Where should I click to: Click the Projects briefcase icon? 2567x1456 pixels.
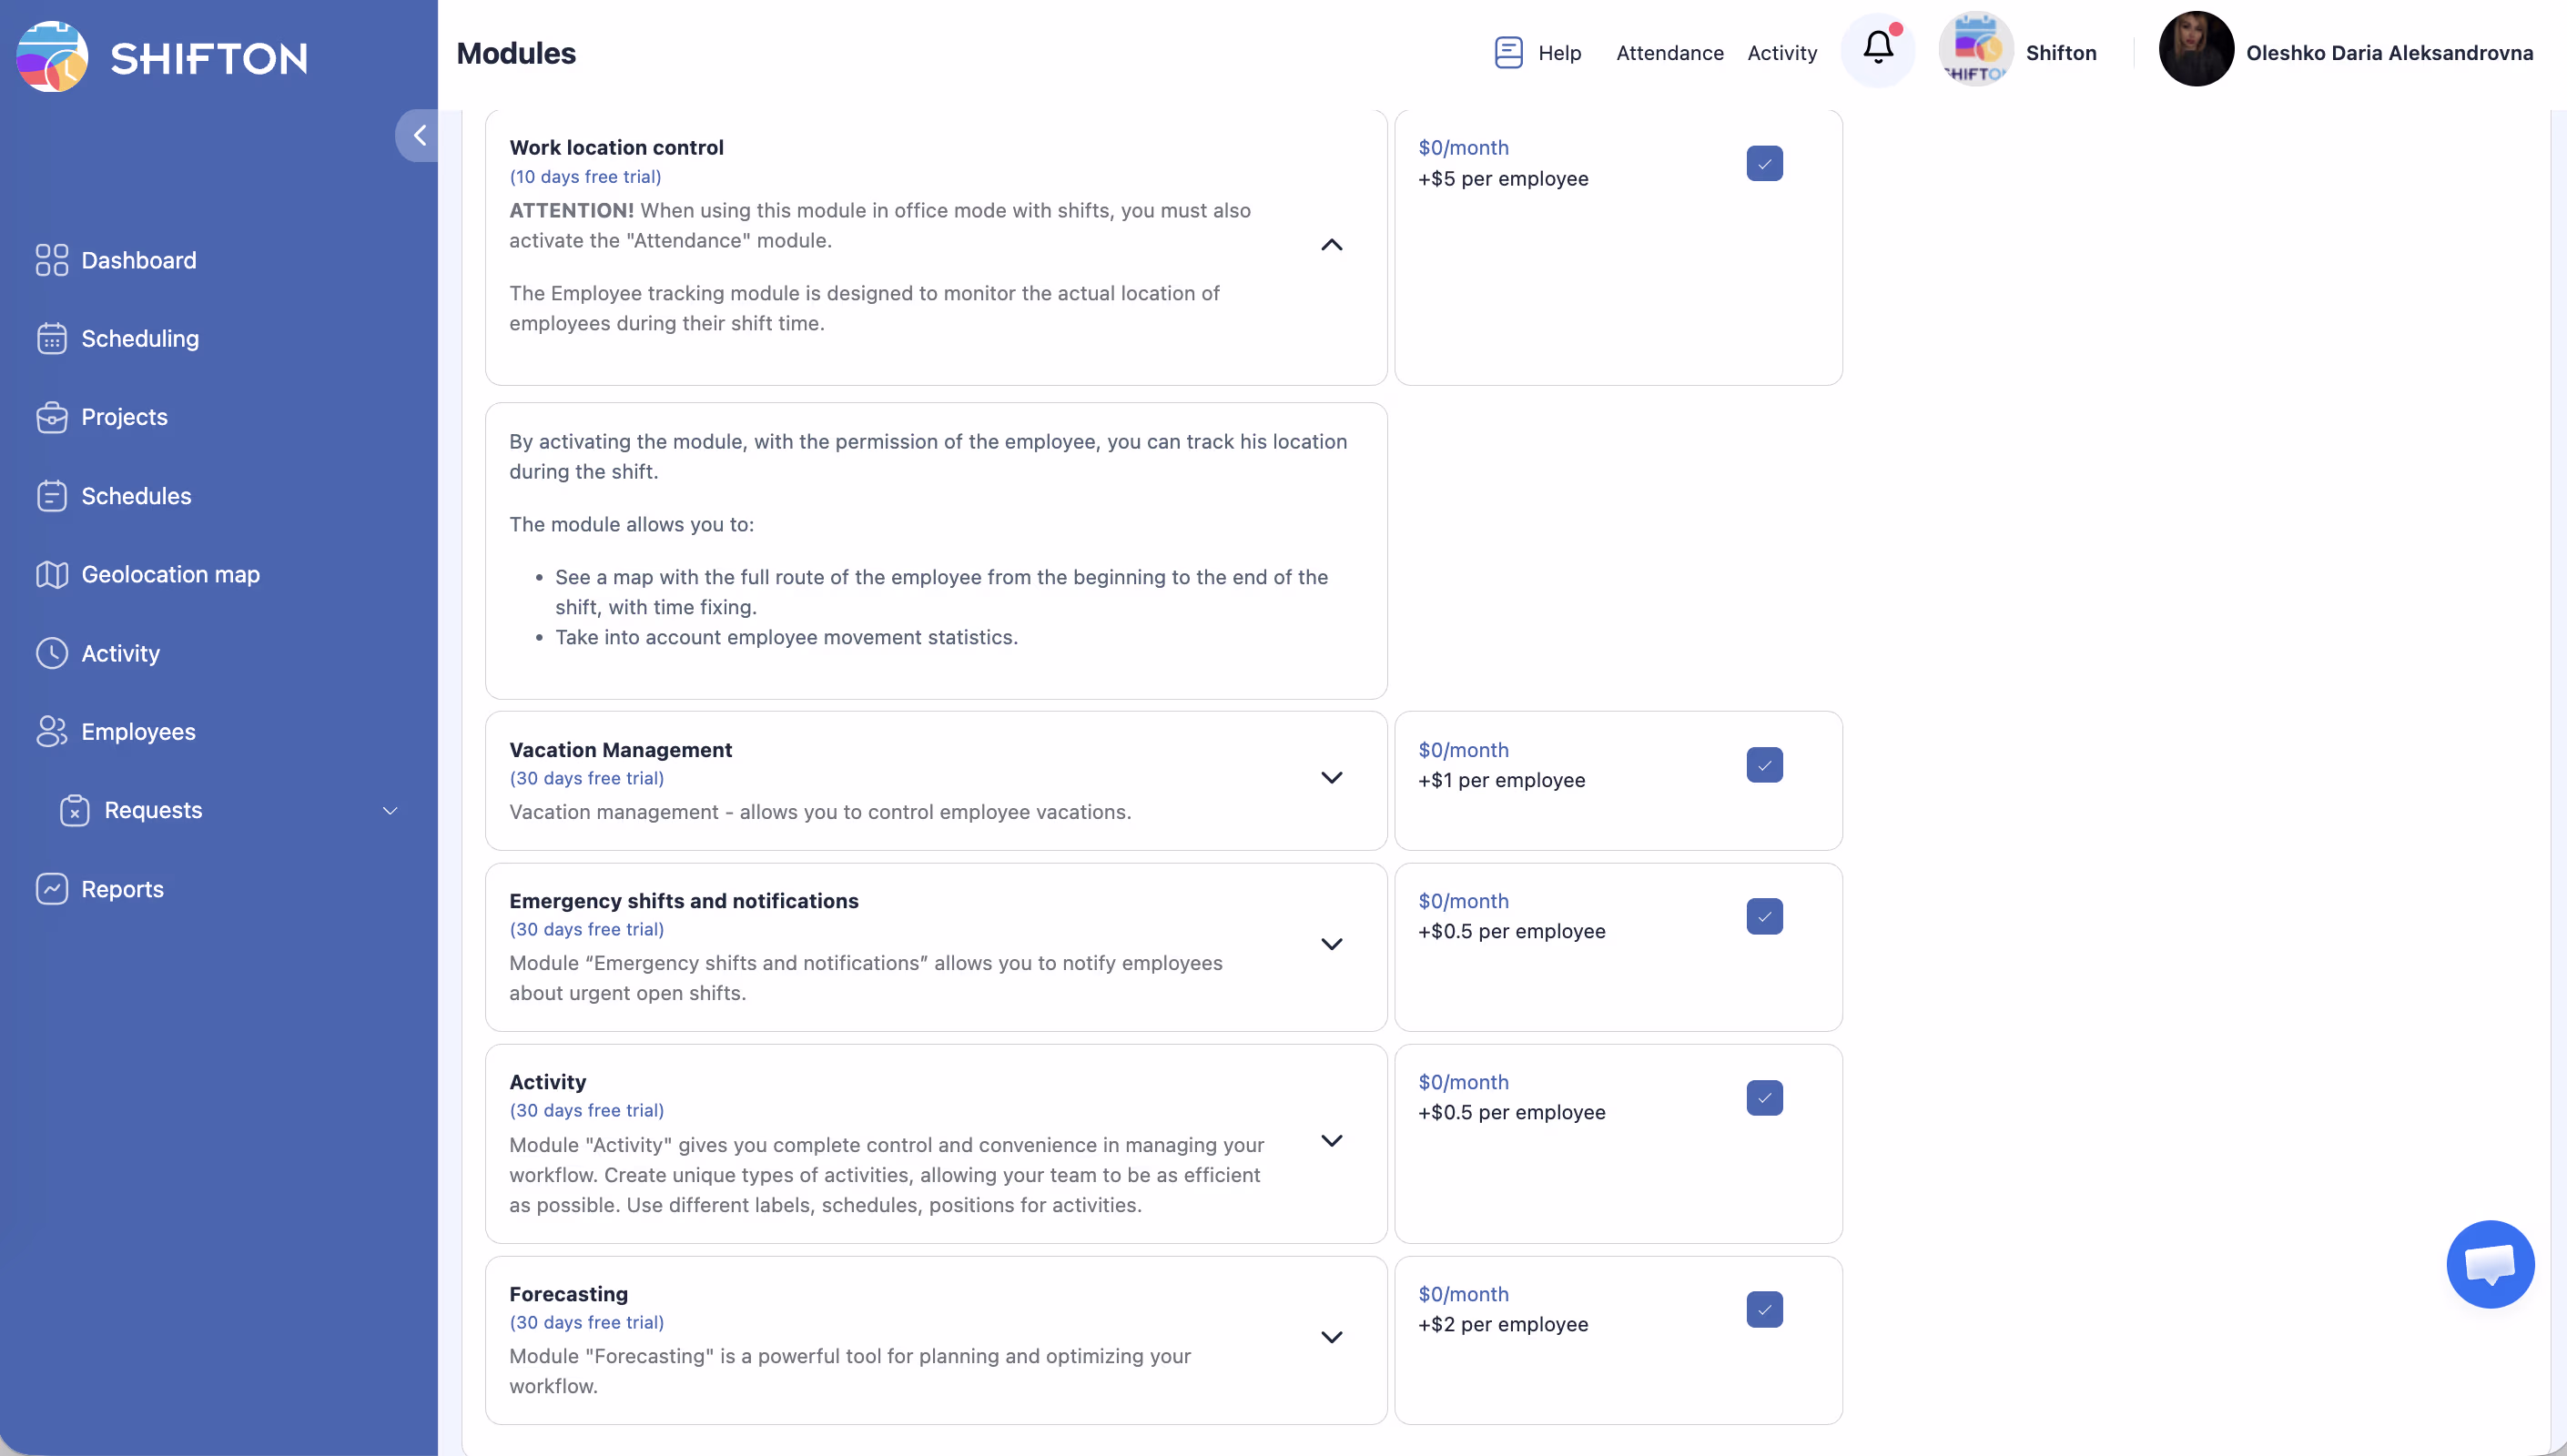51,417
